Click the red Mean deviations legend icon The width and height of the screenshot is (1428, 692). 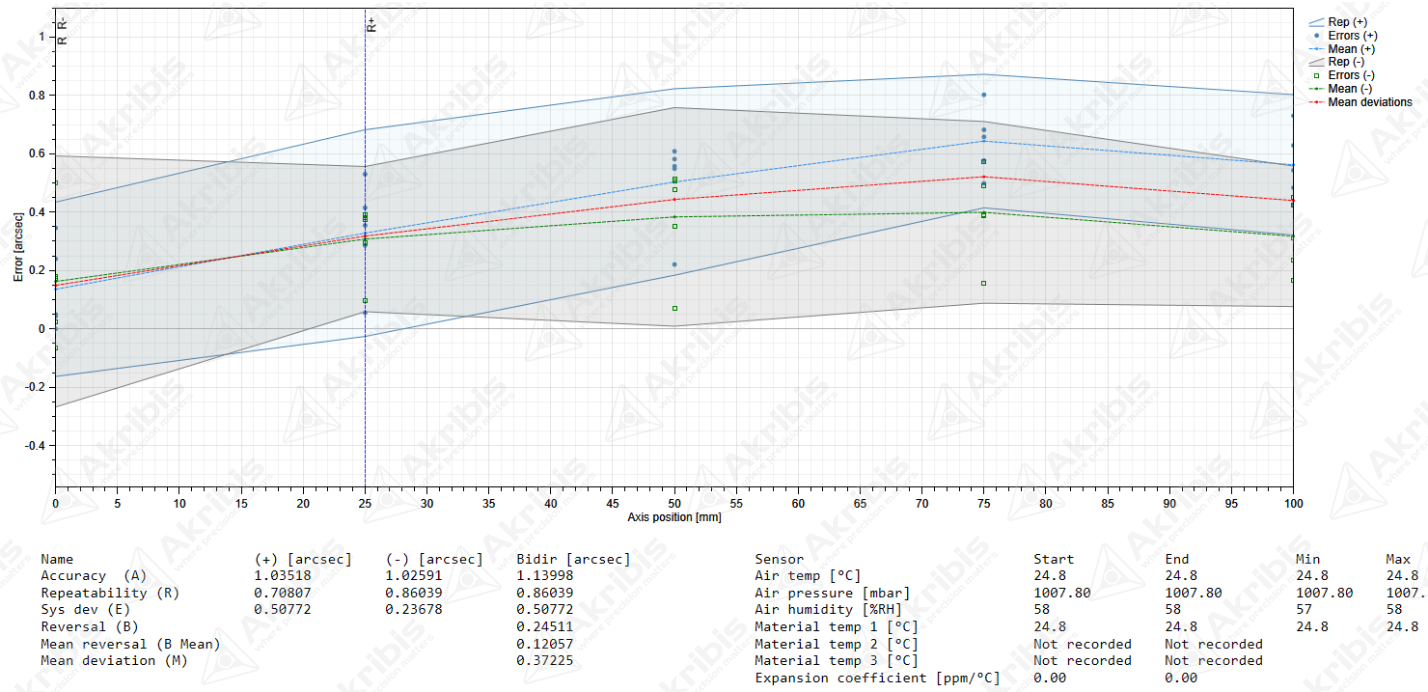(1316, 102)
